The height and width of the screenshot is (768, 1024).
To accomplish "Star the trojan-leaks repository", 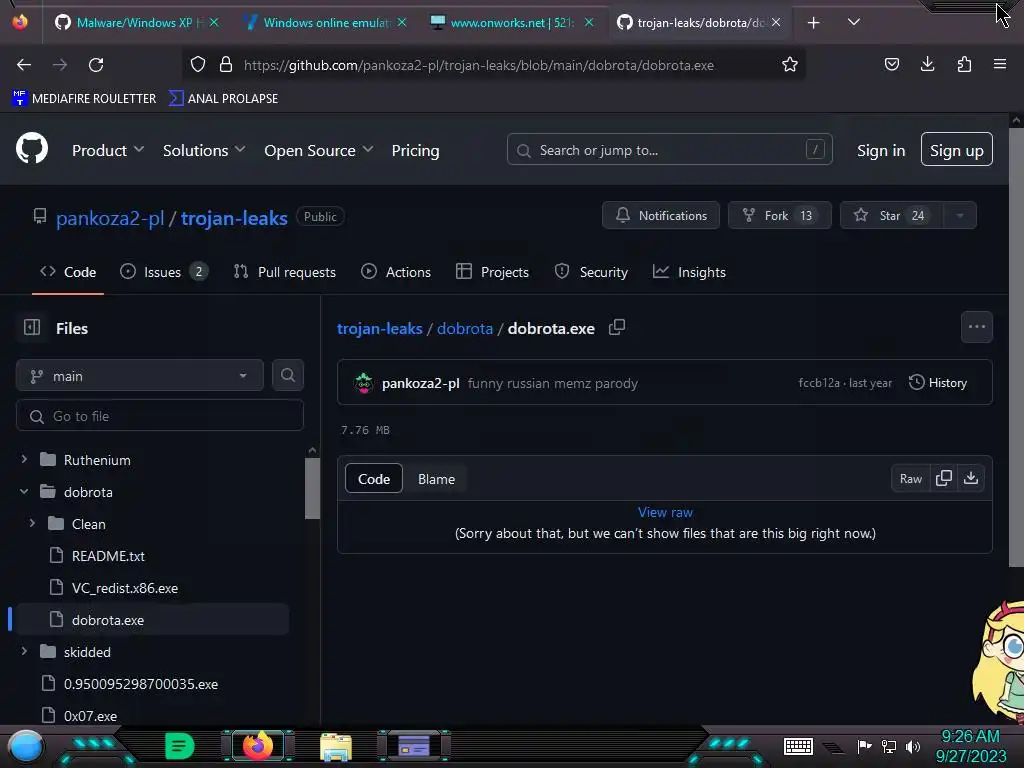I will coord(891,216).
